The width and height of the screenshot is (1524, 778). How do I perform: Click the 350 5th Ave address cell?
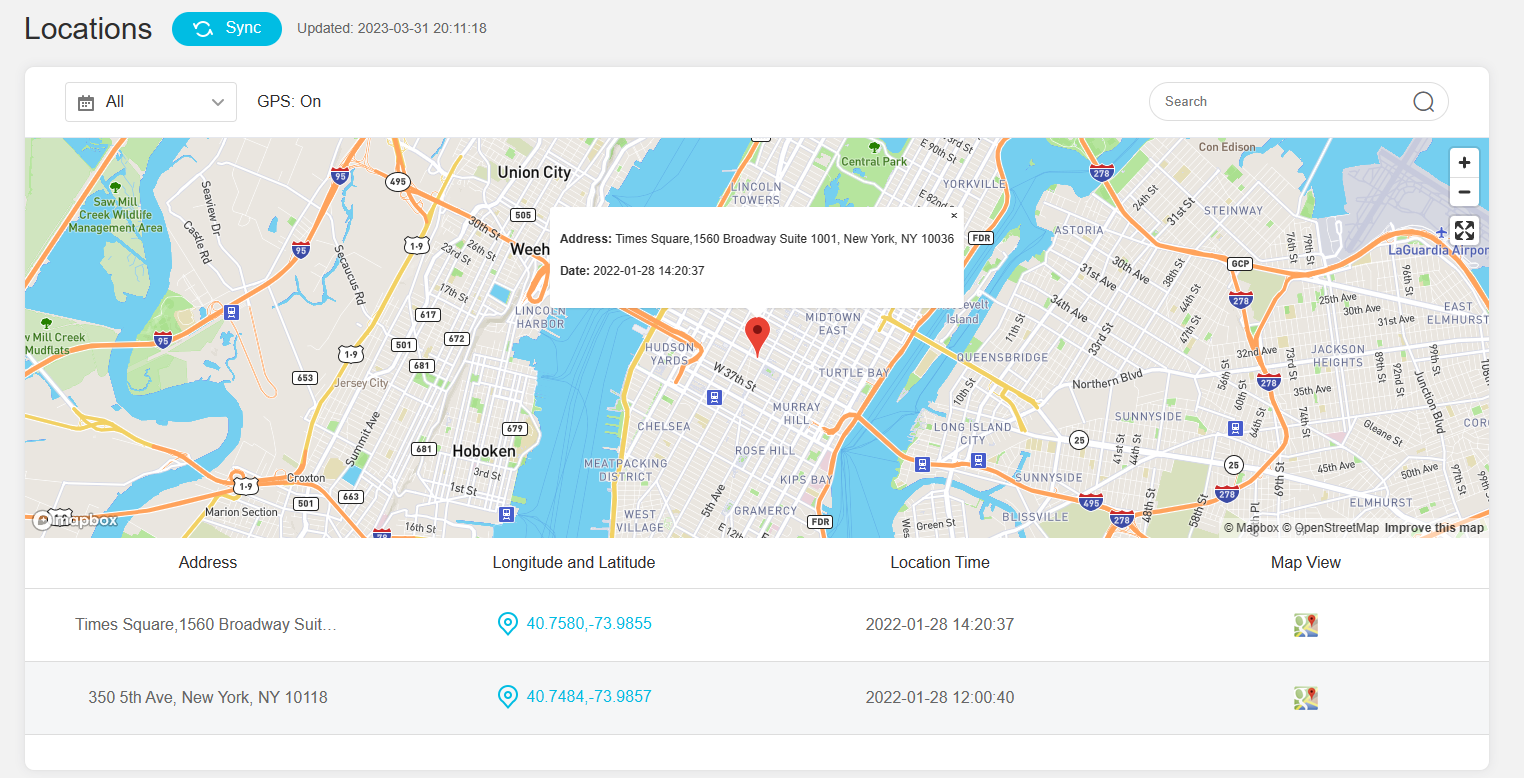(x=208, y=698)
